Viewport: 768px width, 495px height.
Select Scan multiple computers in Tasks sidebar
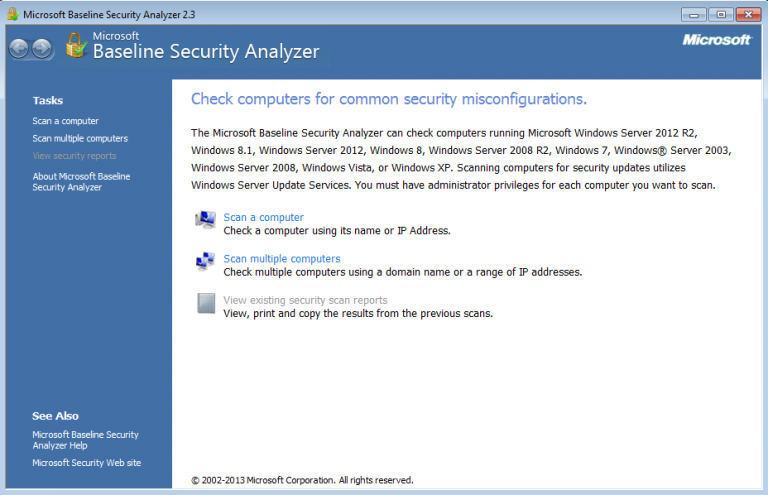pyautogui.click(x=80, y=138)
